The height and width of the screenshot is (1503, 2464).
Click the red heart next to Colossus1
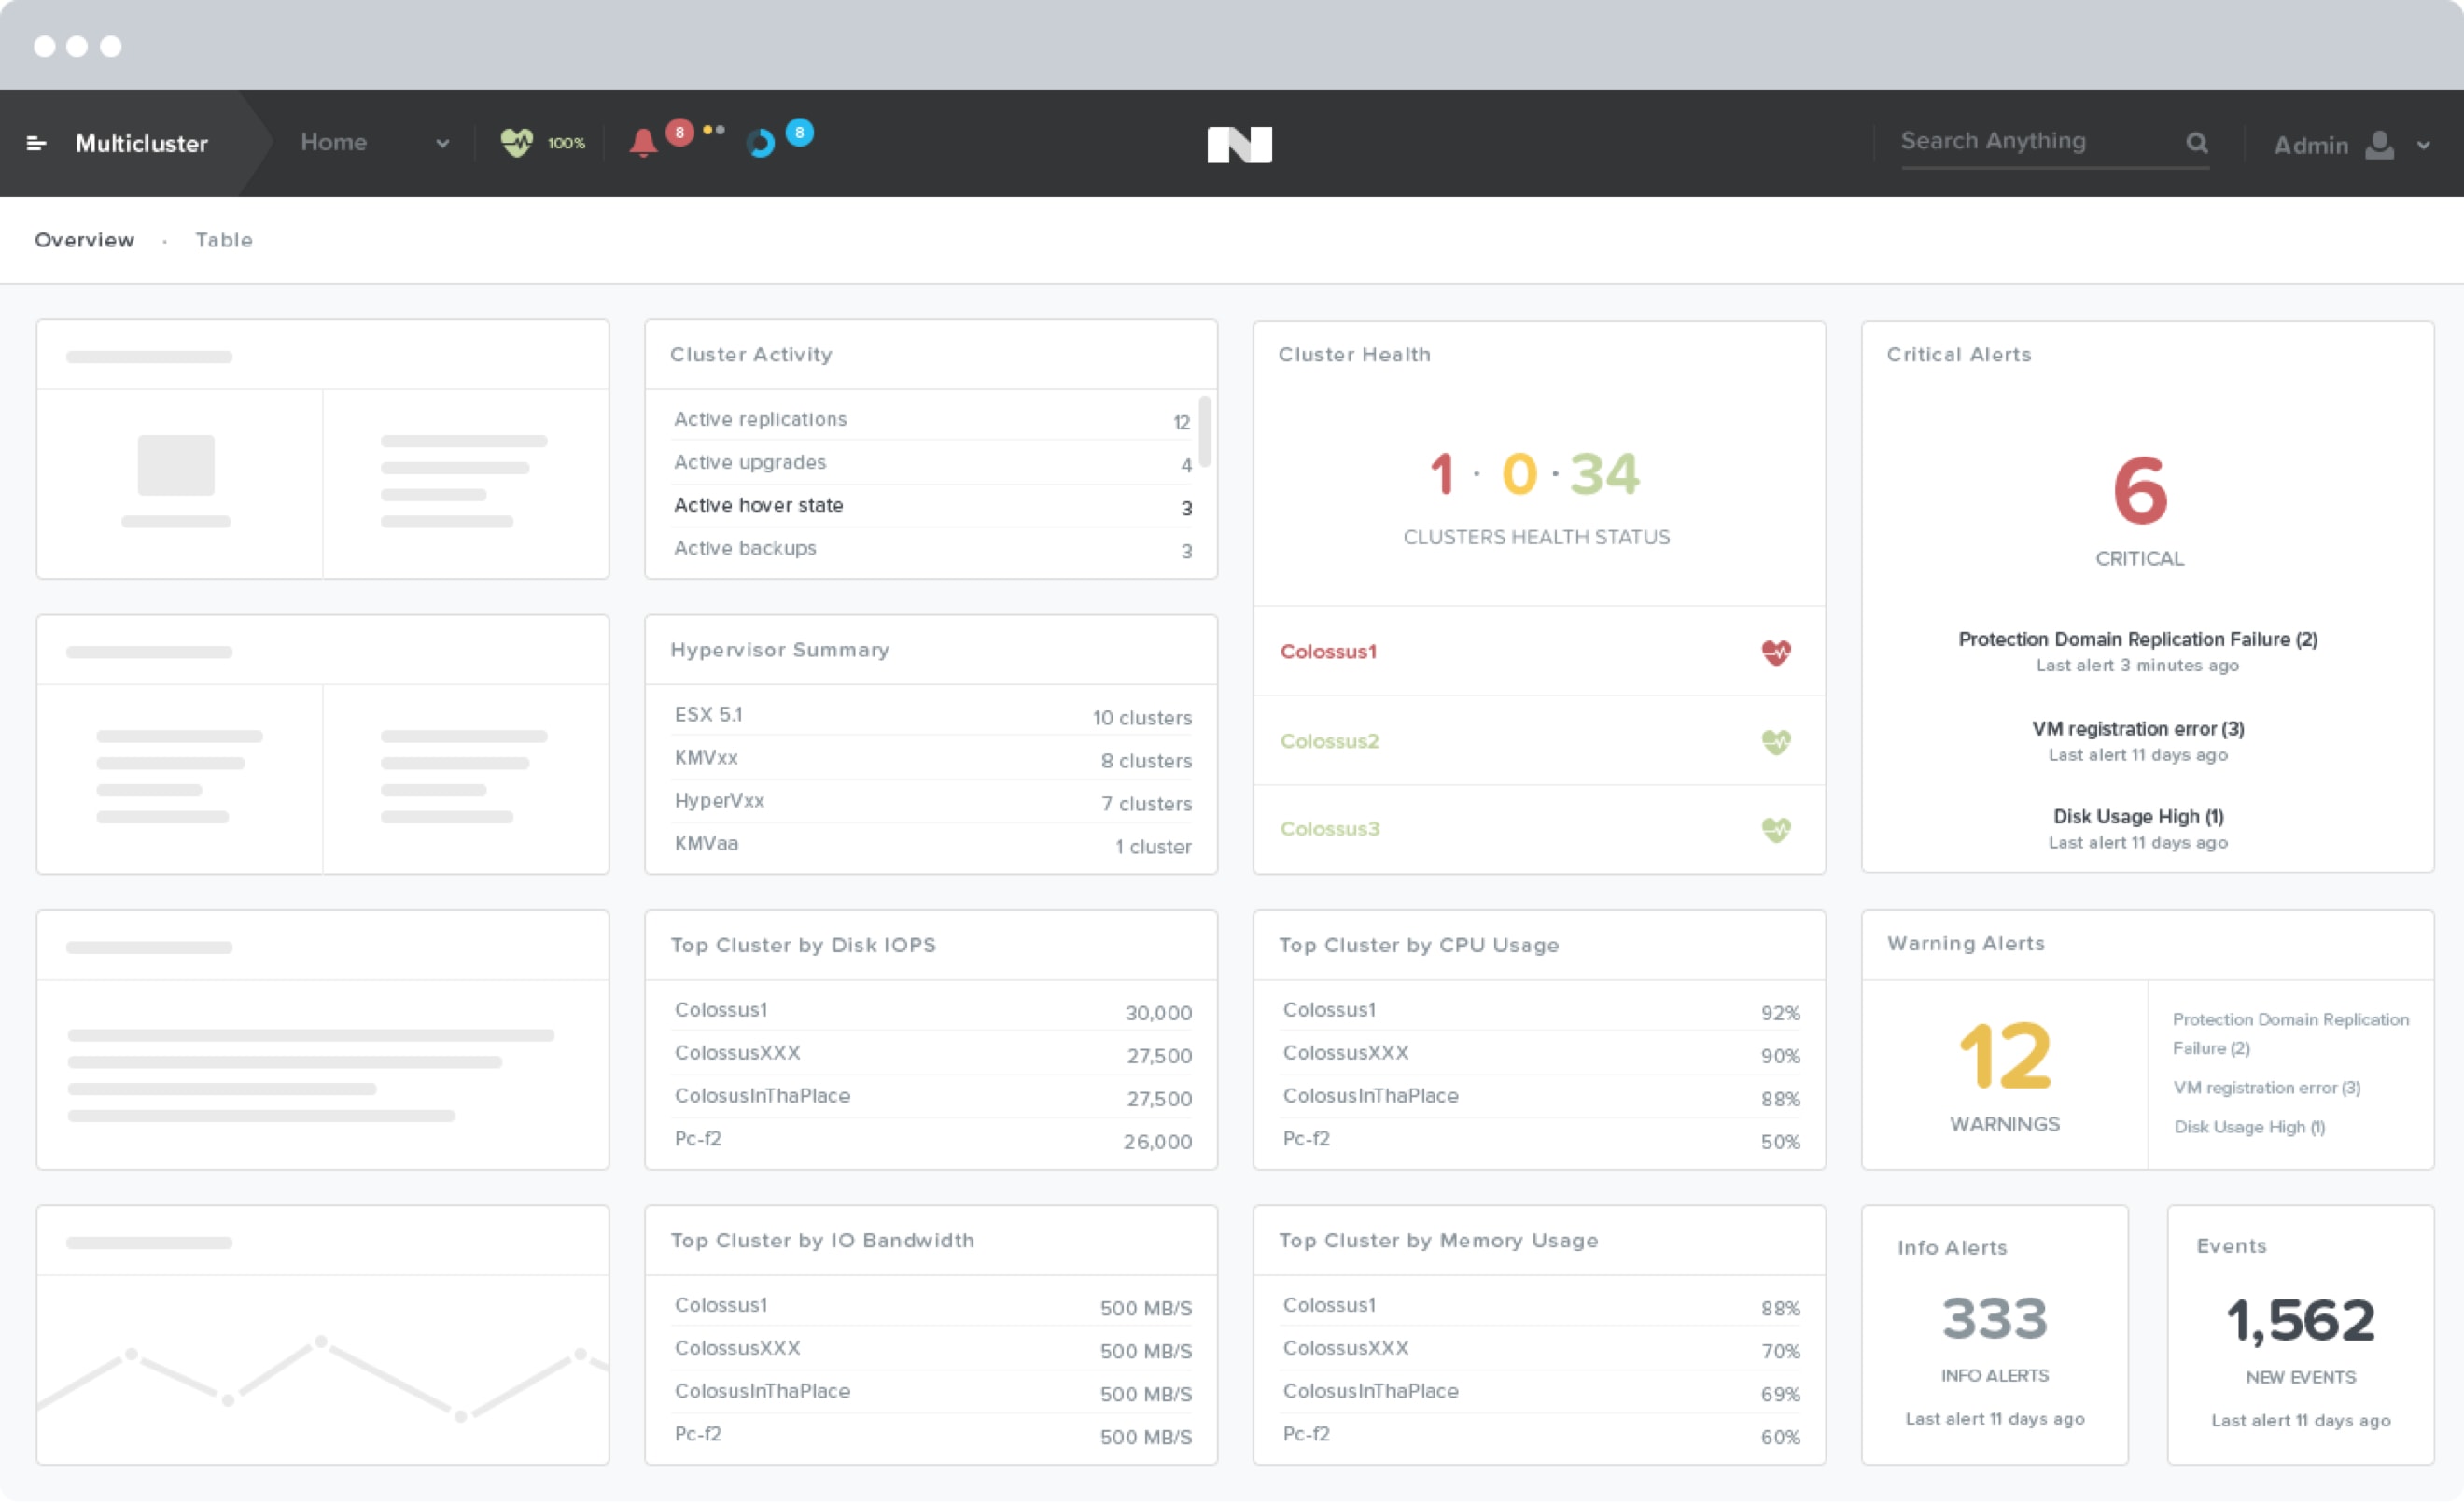point(1776,653)
